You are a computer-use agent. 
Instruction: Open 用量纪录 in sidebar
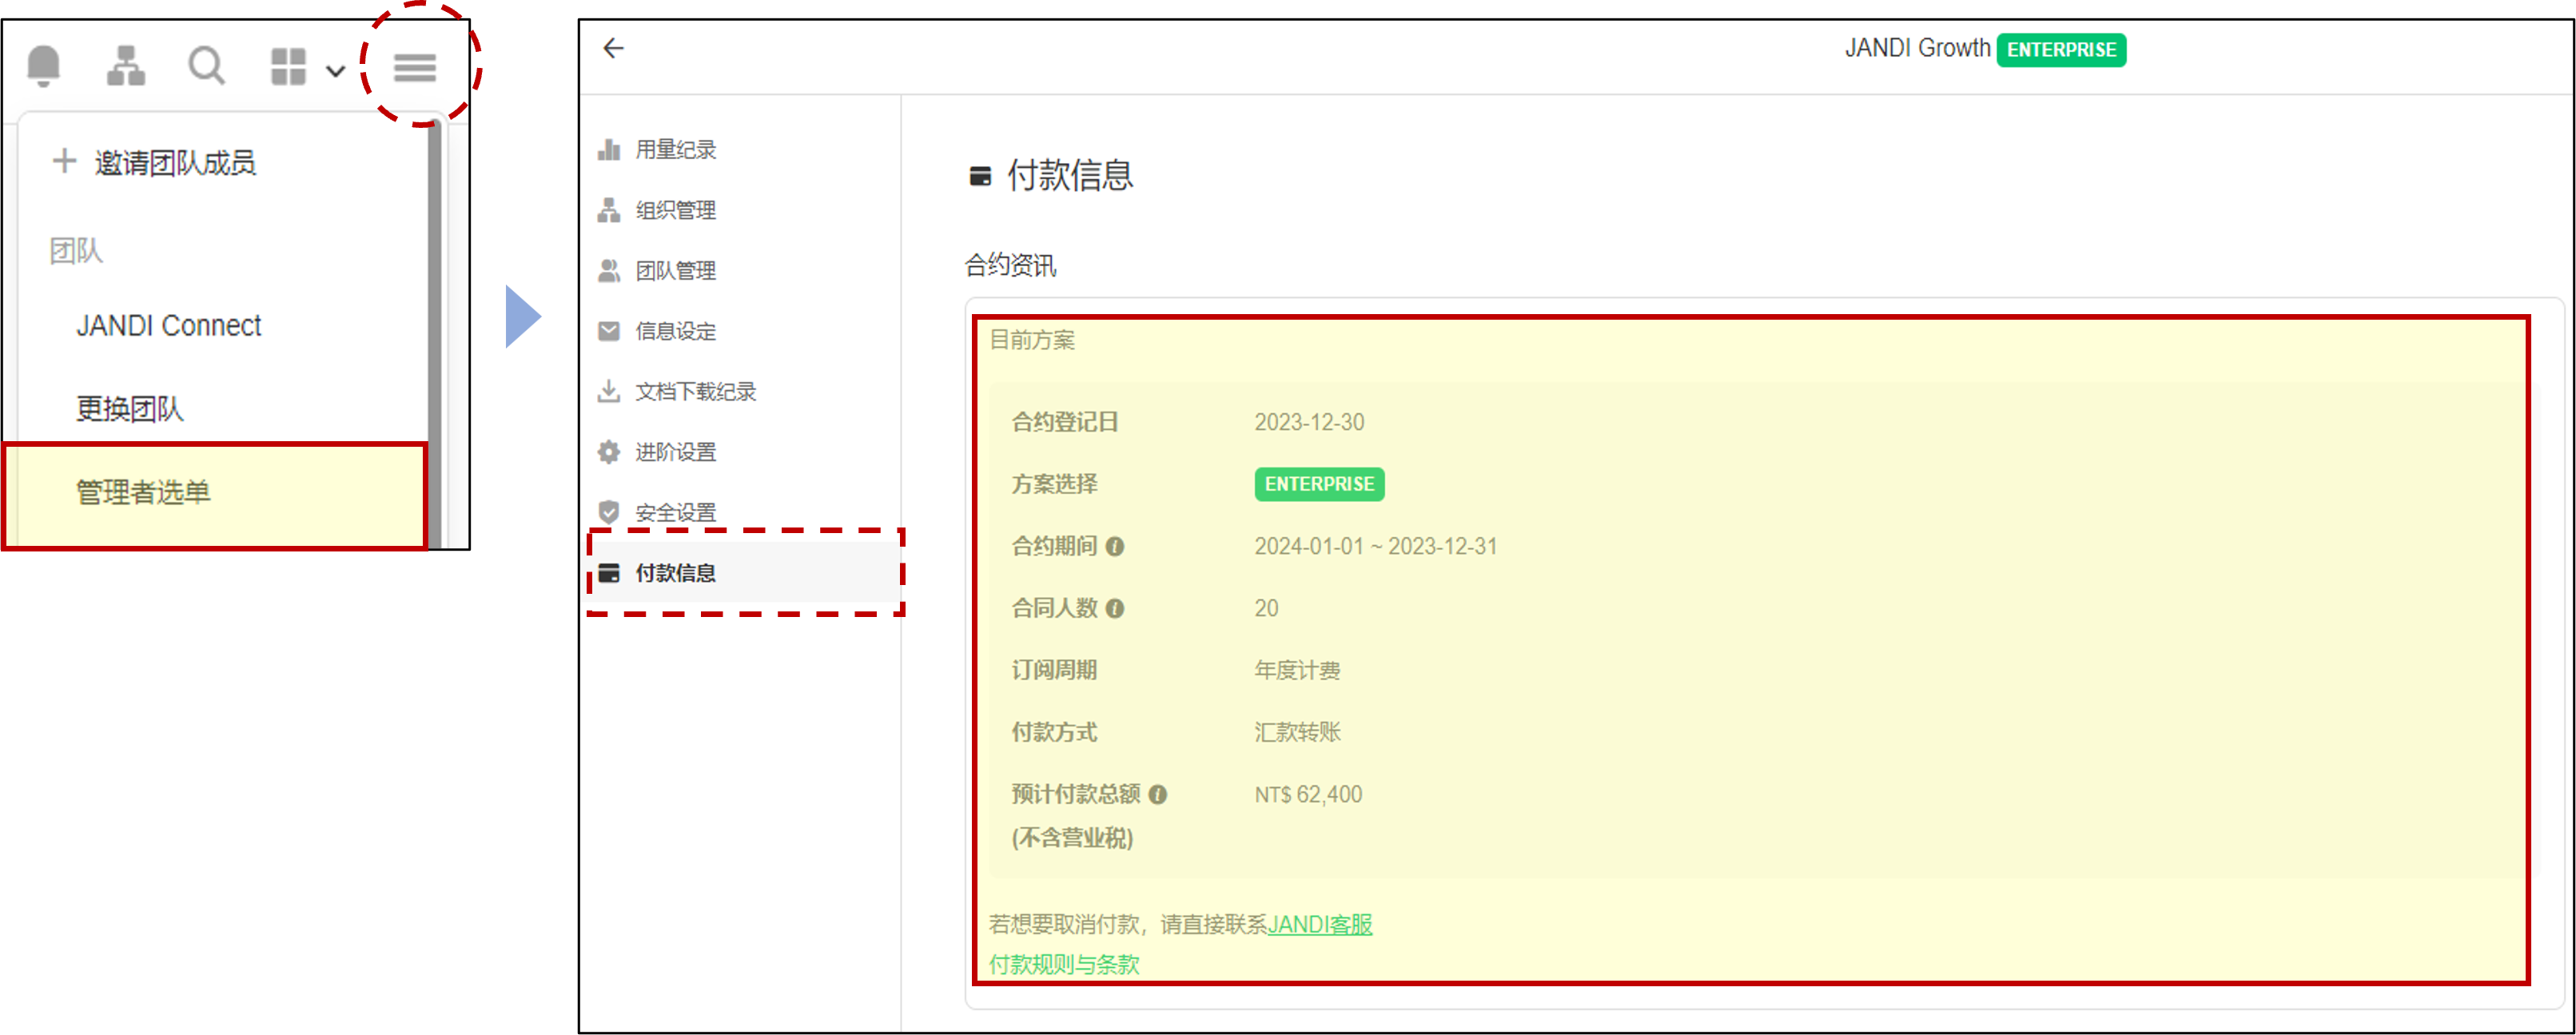(x=675, y=150)
